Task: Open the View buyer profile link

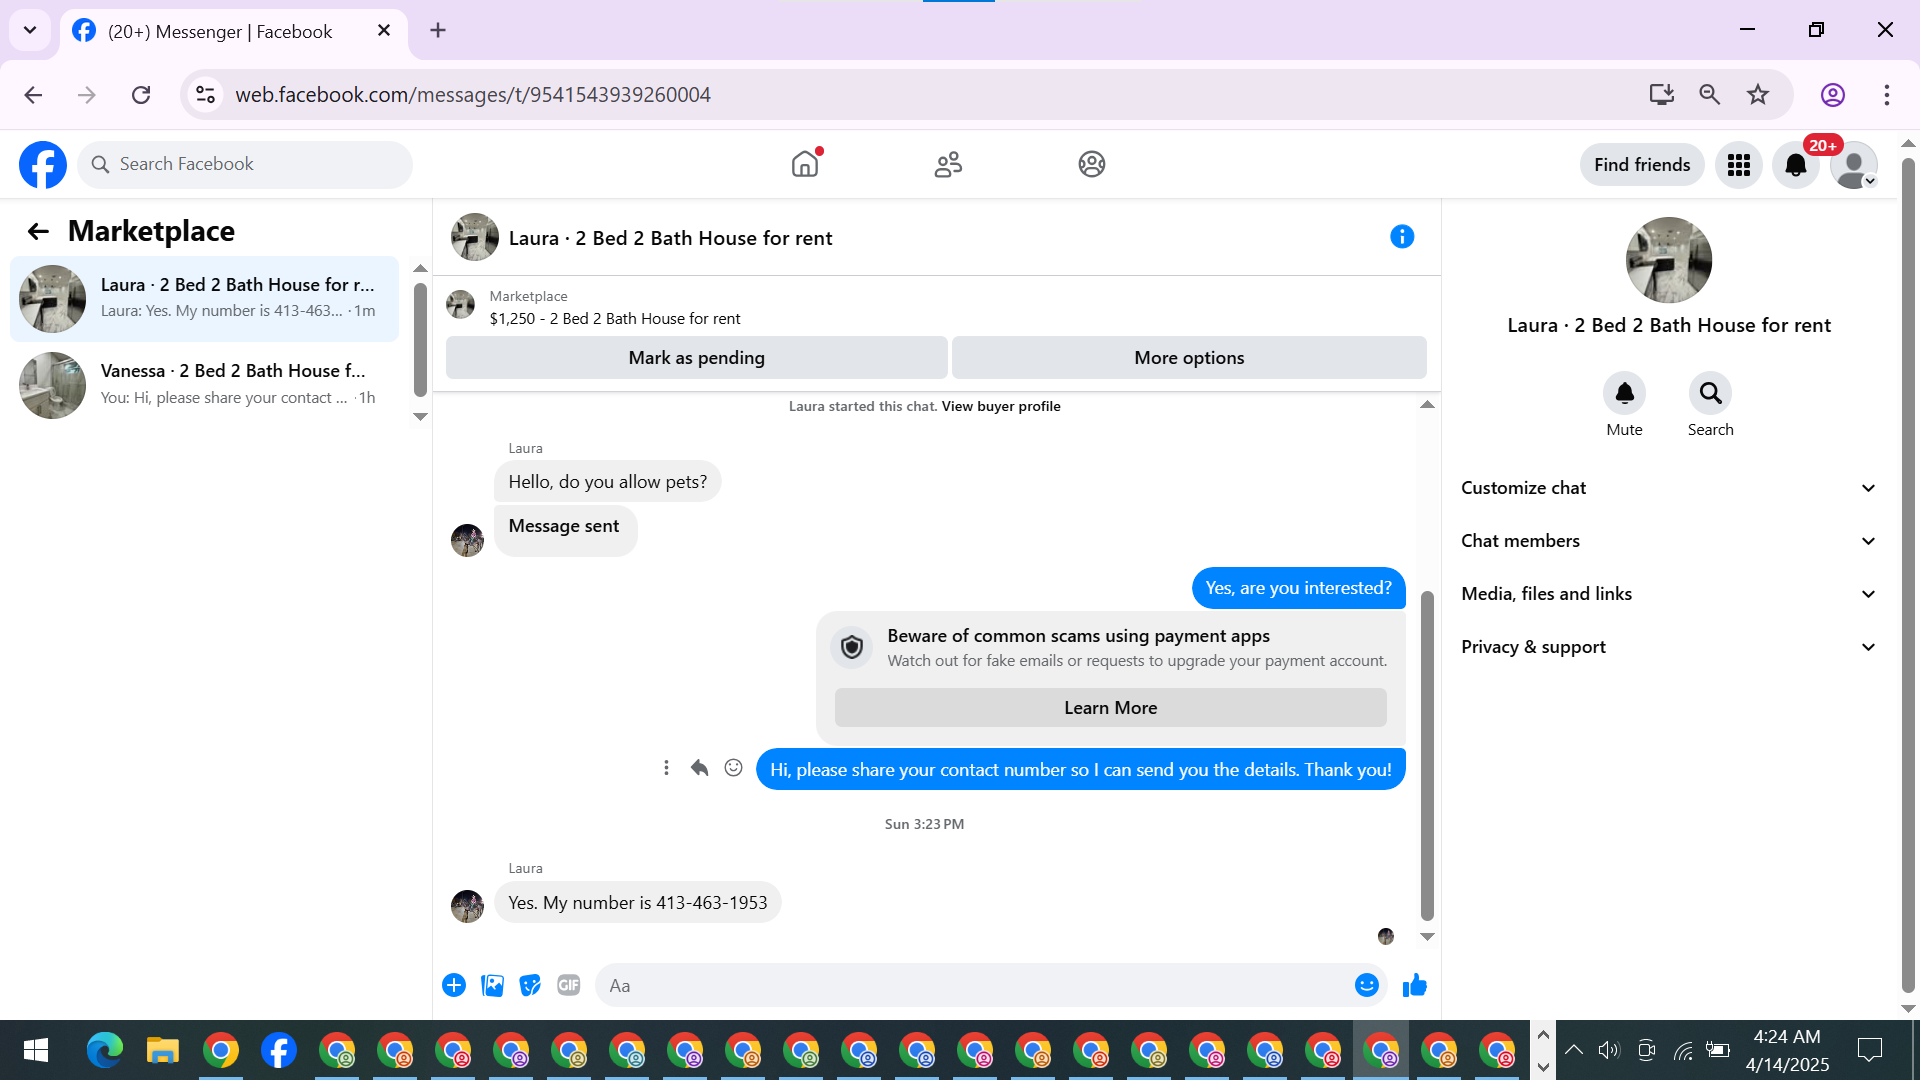Action: (x=1000, y=406)
